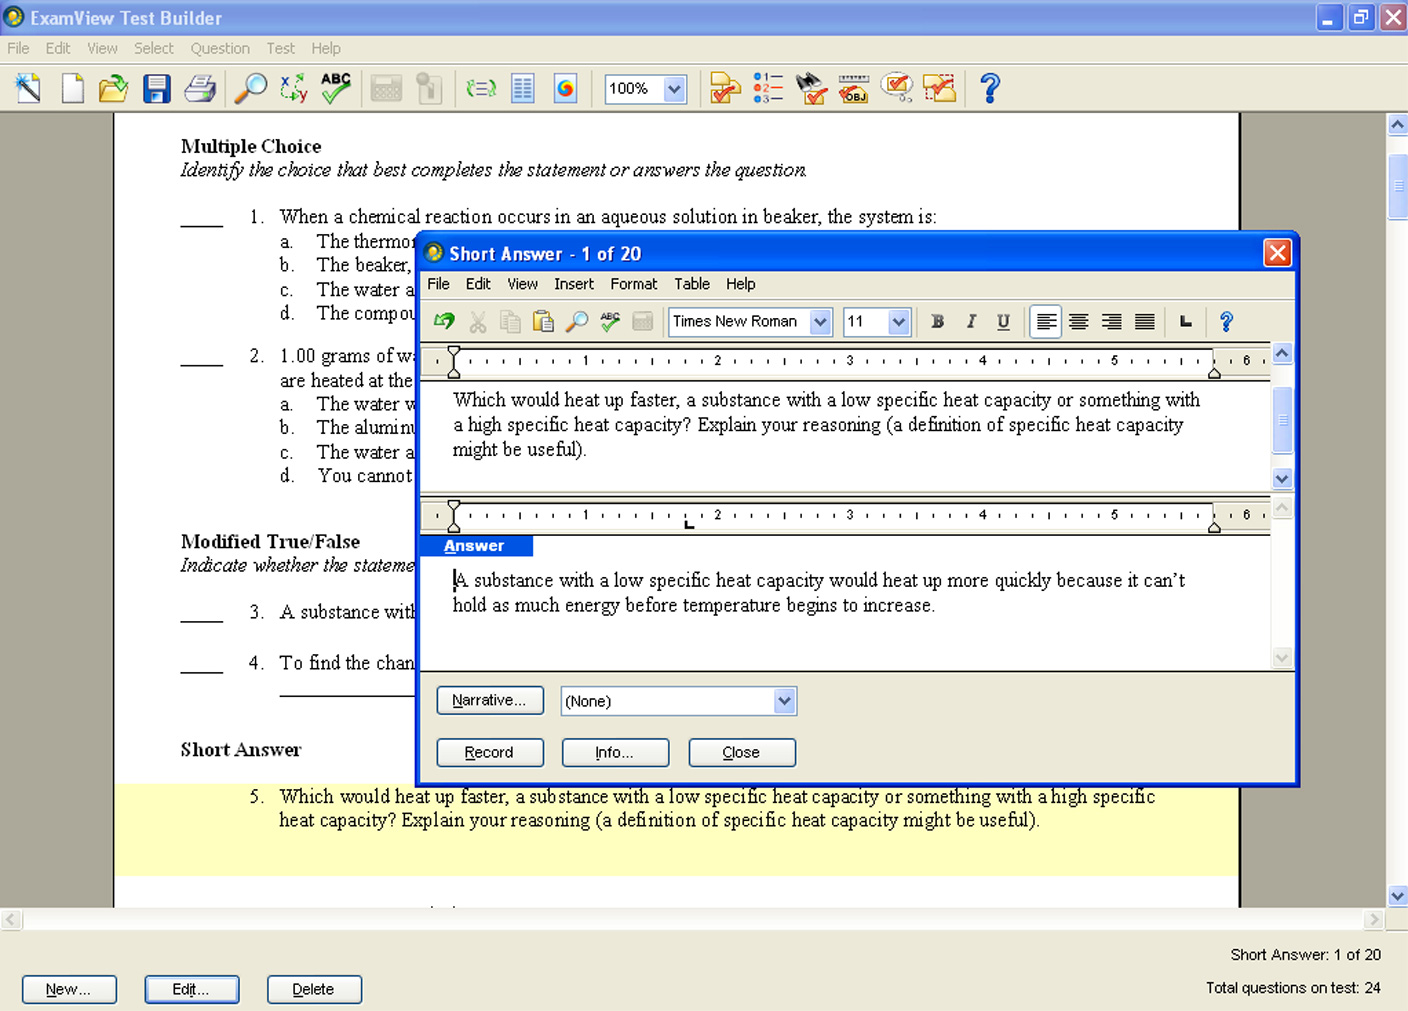
Task: Paste clipboard in Short Answer editor toolbar
Action: tap(543, 321)
